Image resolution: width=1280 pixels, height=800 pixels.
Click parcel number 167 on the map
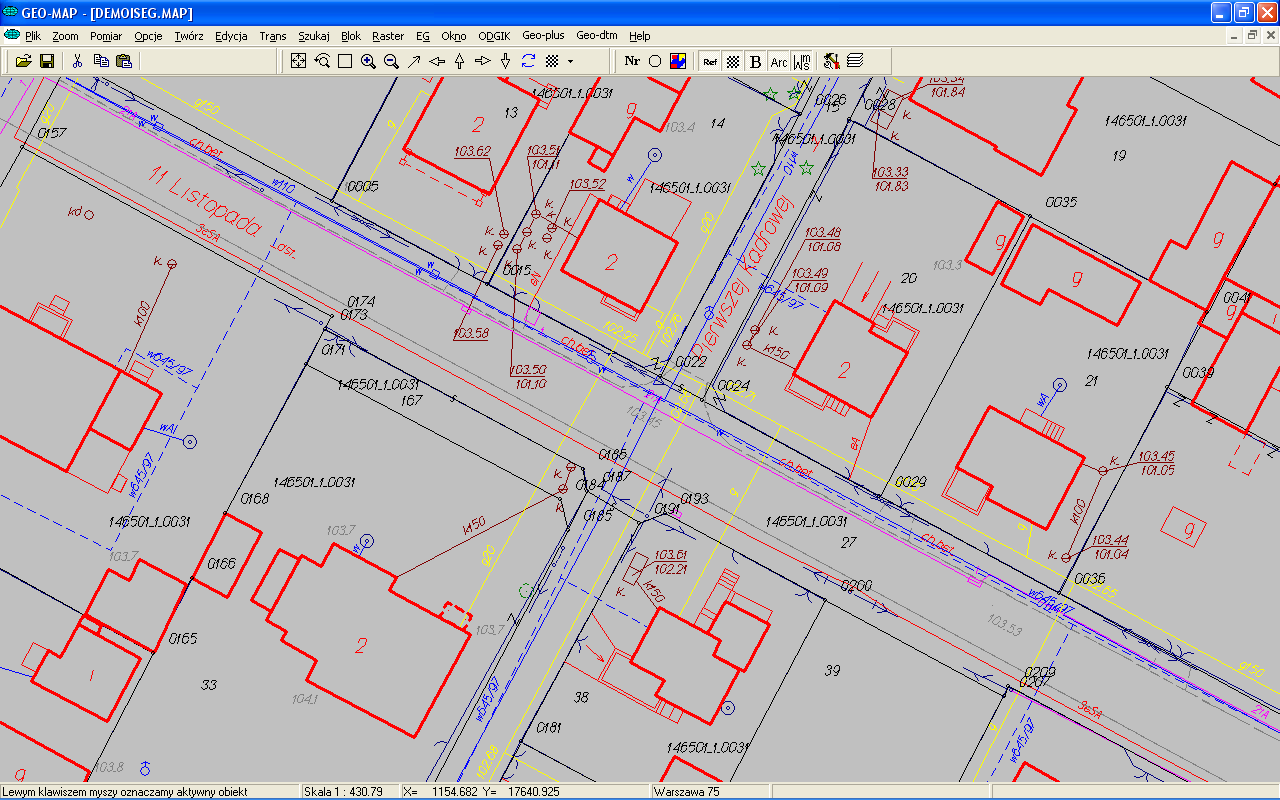[x=411, y=400]
